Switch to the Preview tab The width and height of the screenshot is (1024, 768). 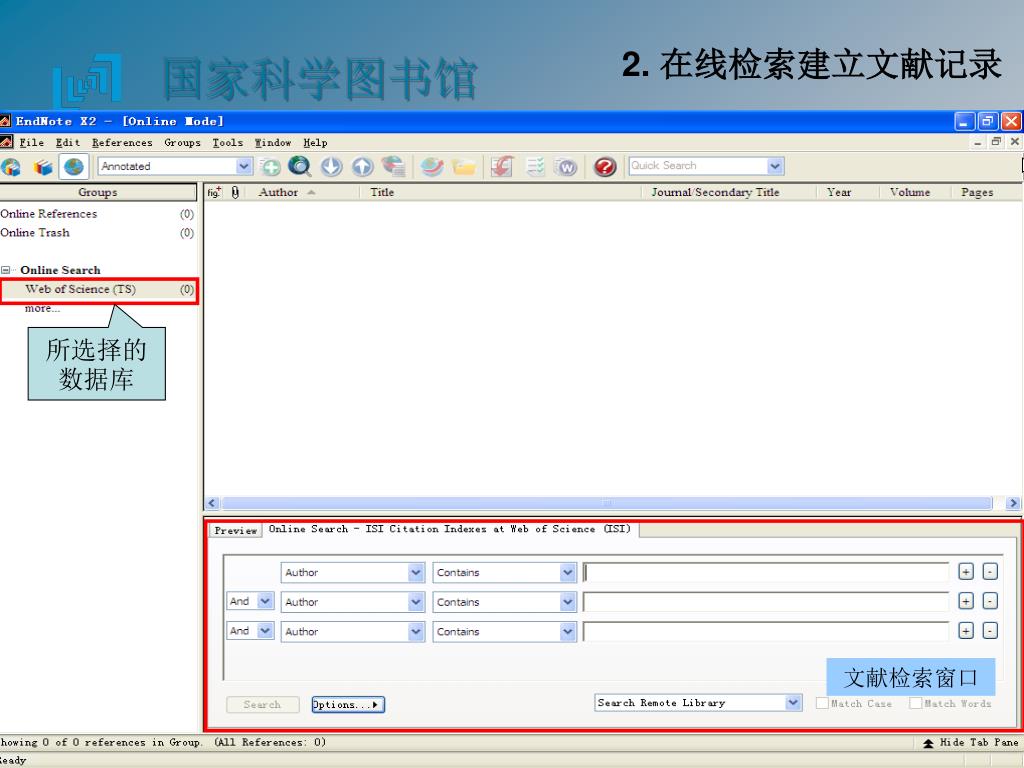click(x=235, y=530)
